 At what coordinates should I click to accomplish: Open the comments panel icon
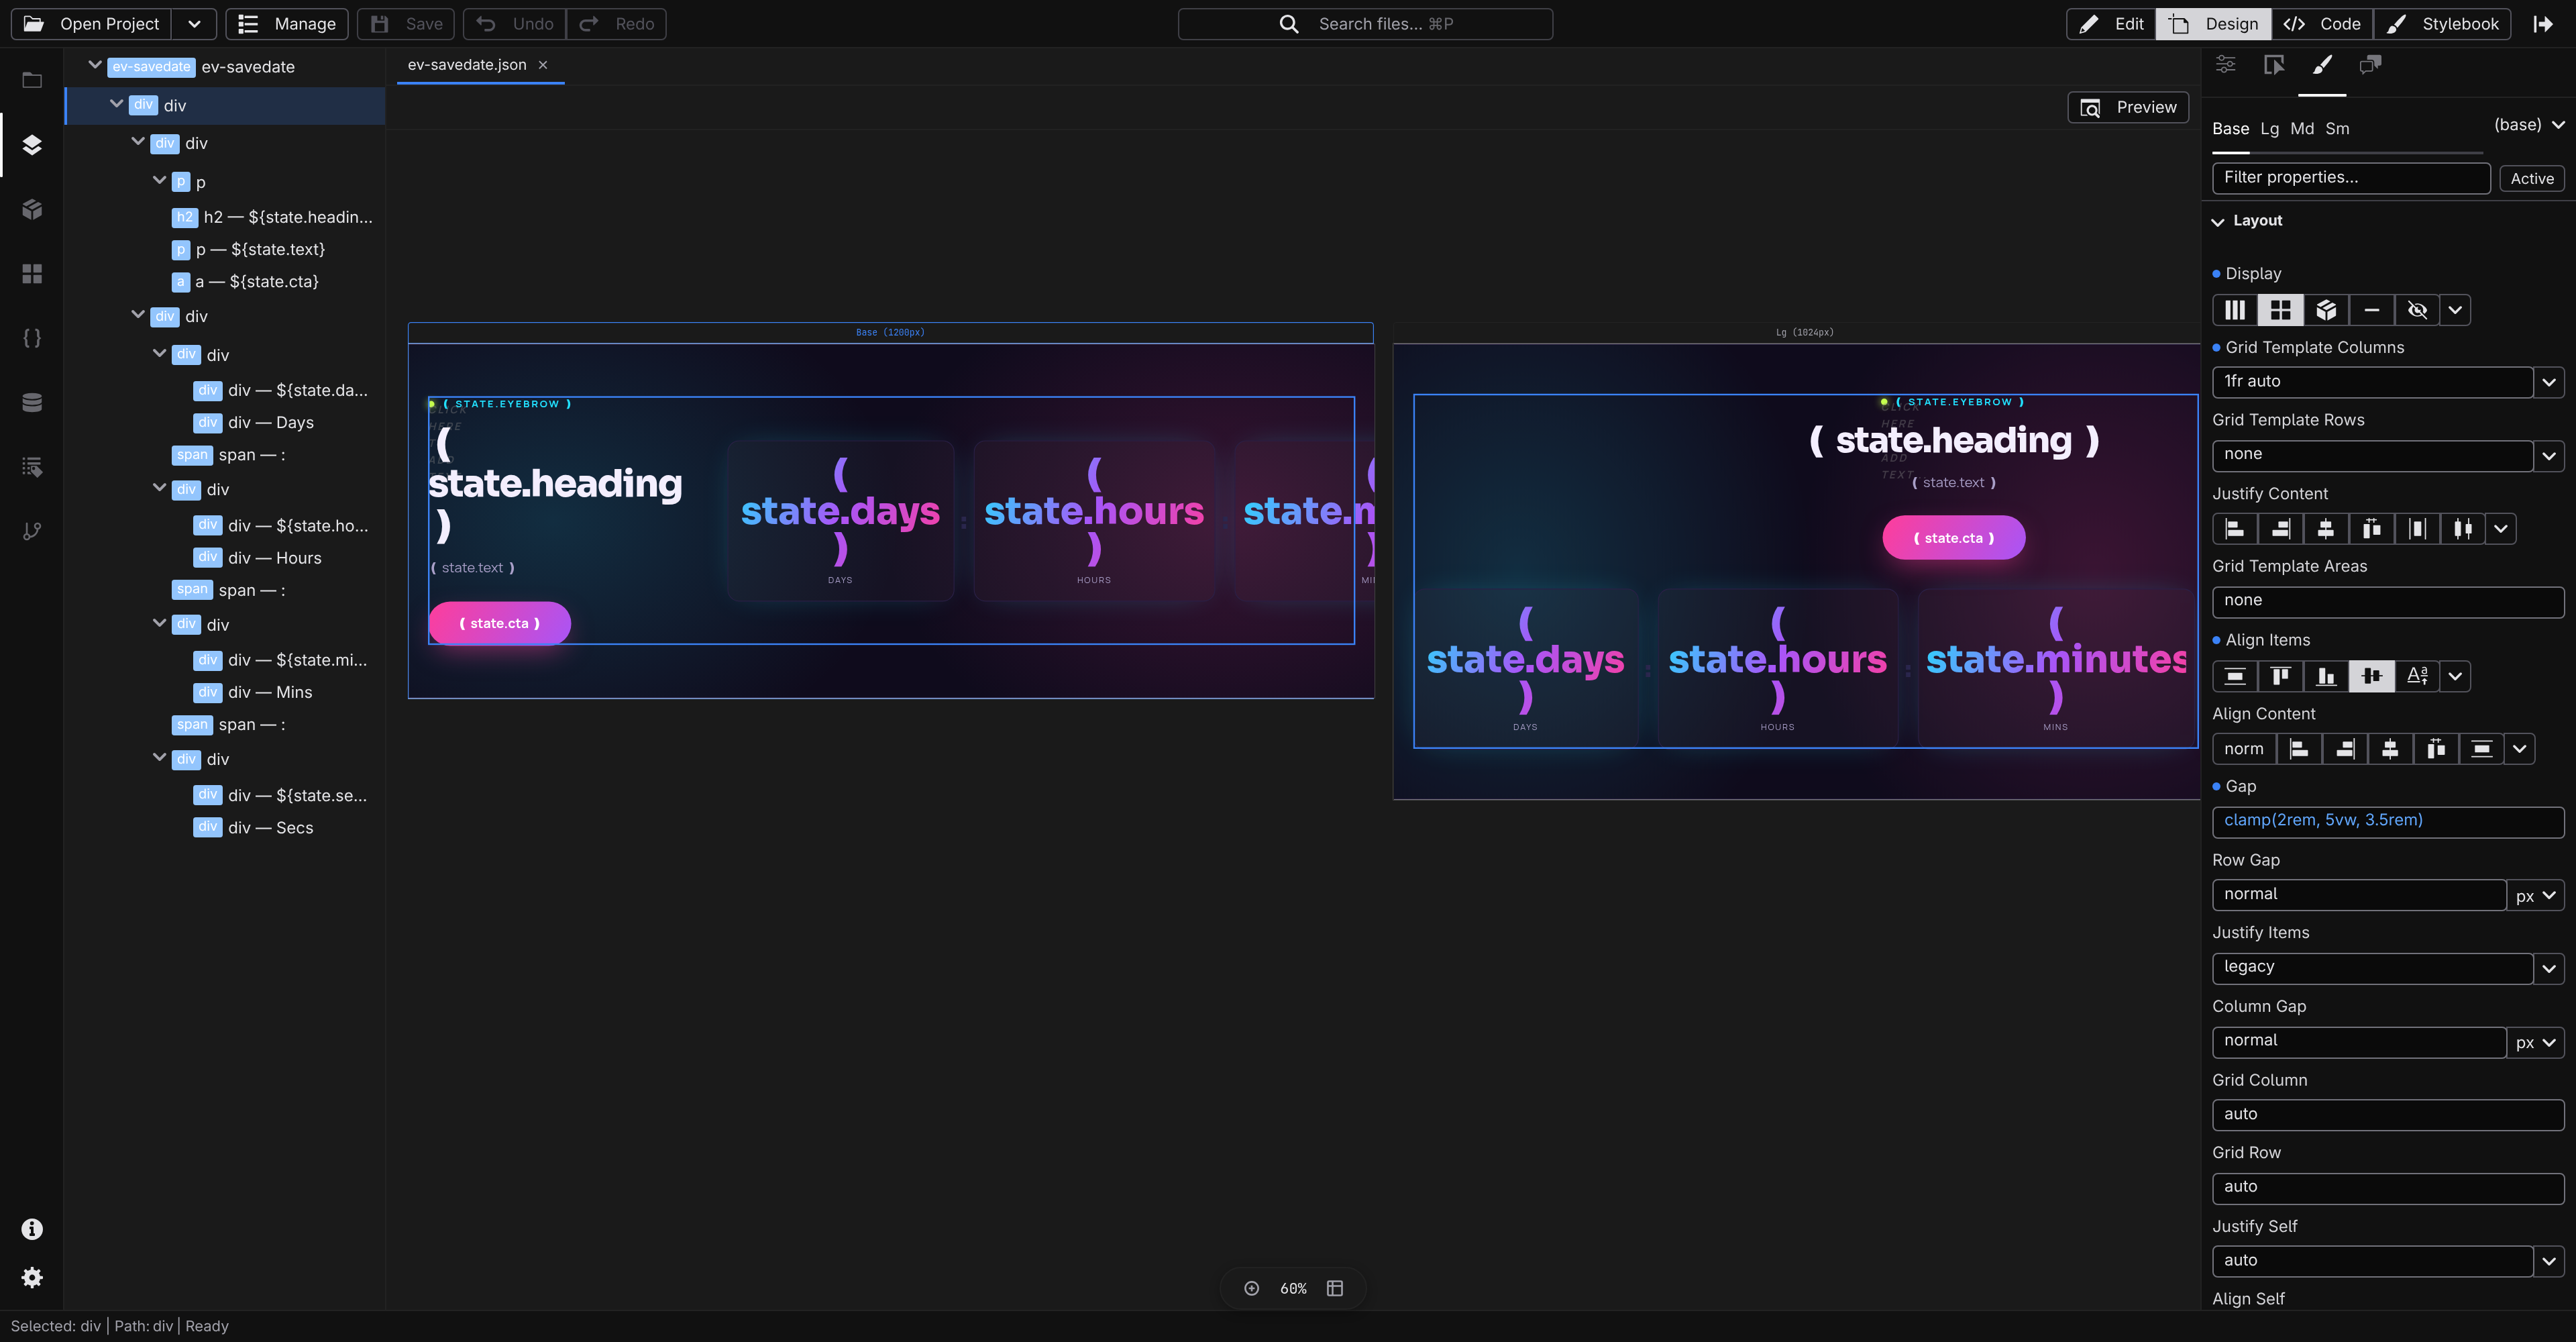[x=2370, y=65]
